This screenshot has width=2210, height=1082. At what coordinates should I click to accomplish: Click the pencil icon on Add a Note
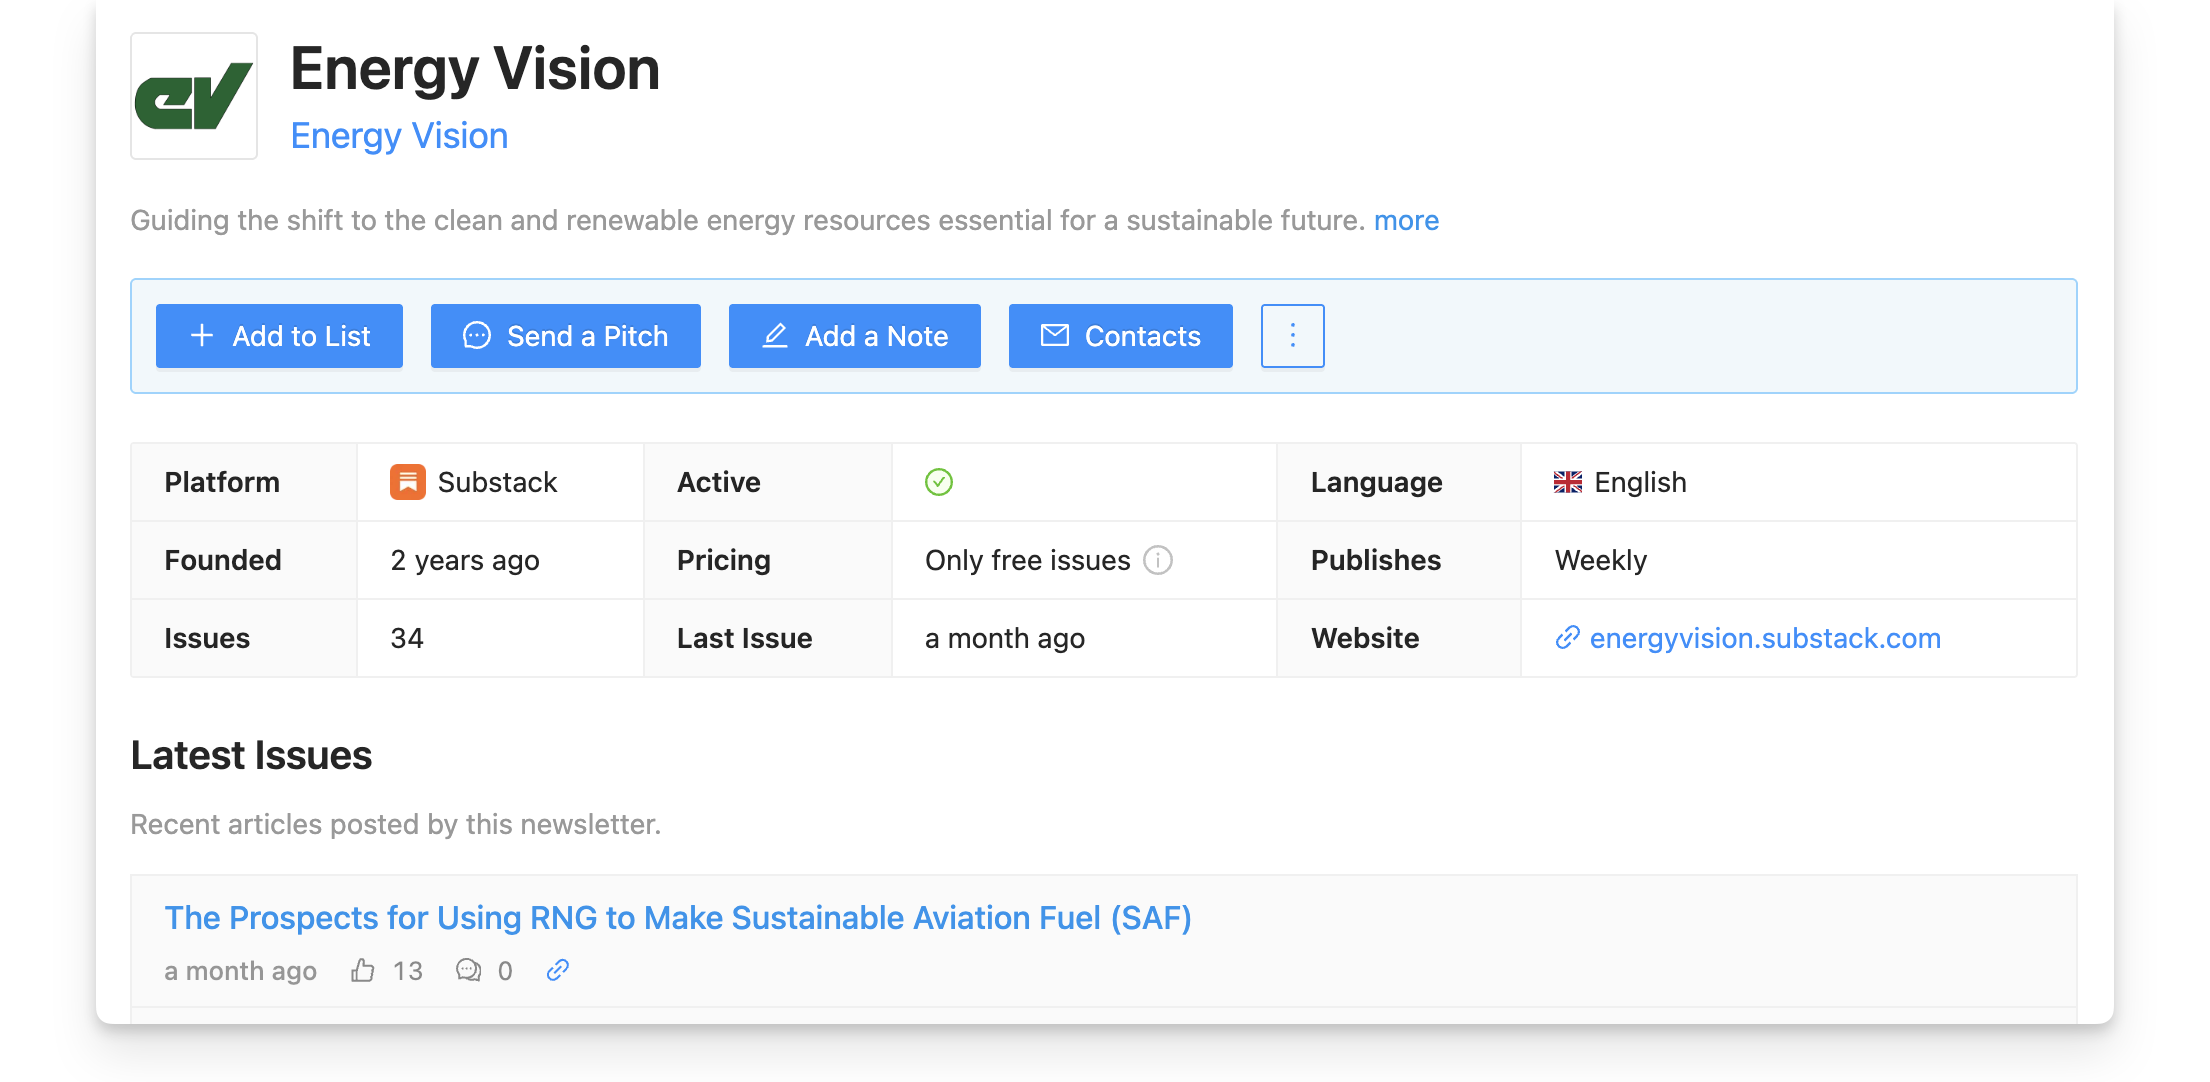point(775,336)
